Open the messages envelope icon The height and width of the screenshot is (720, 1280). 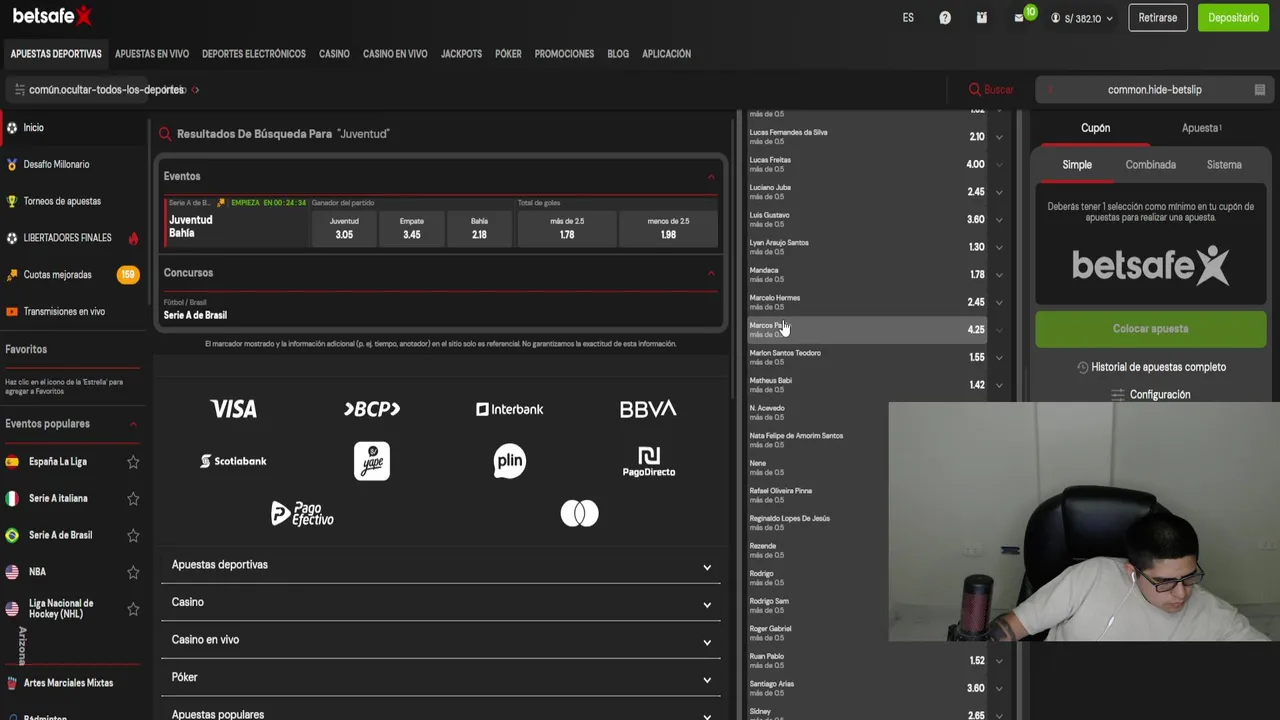click(x=1019, y=18)
